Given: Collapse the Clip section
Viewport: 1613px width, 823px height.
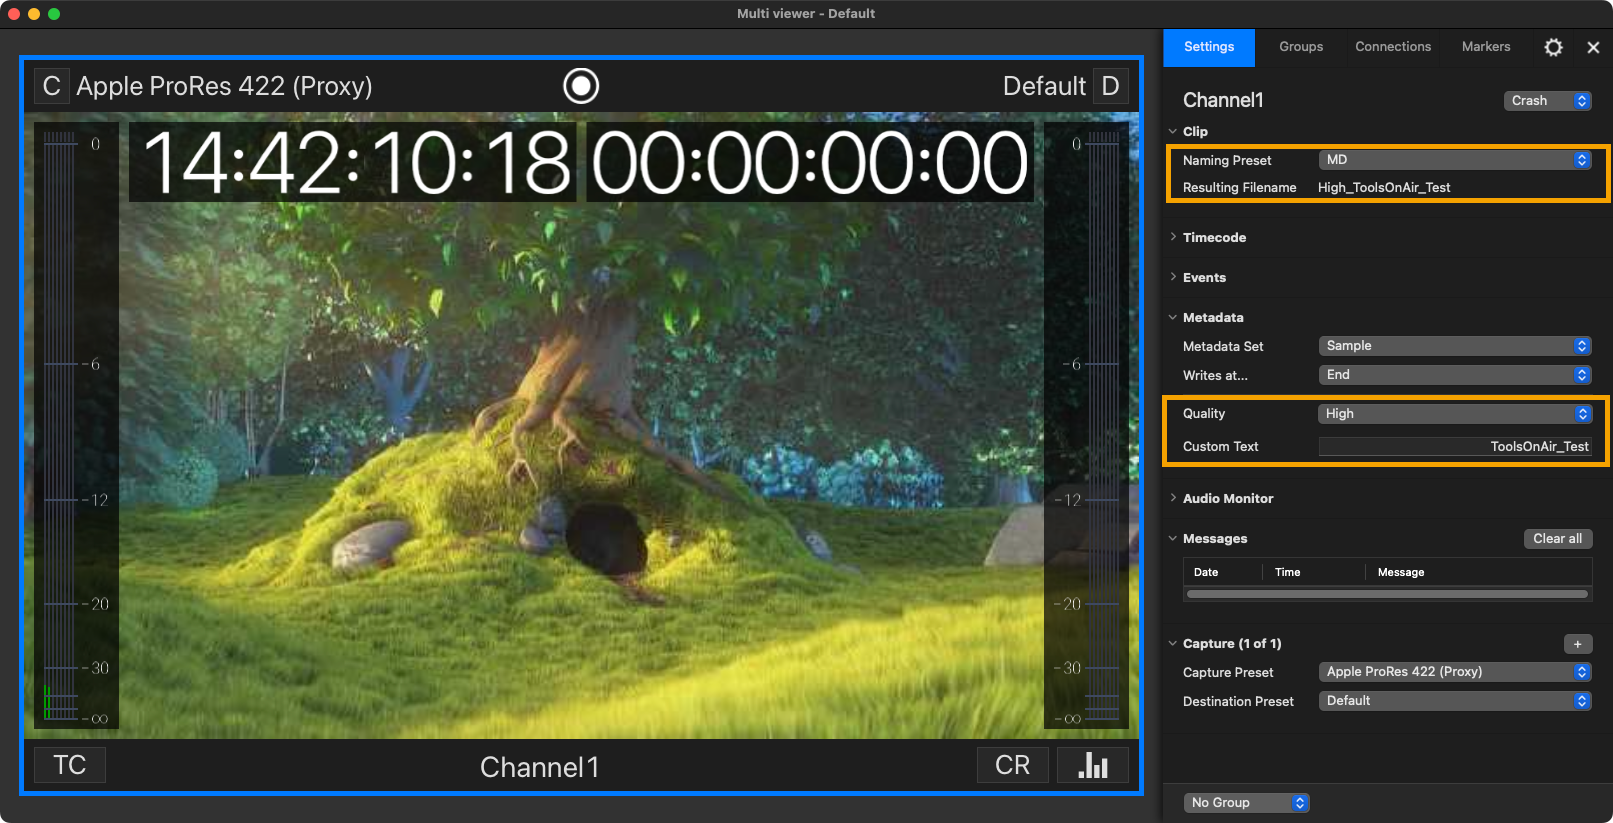Looking at the screenshot, I should pyautogui.click(x=1173, y=131).
